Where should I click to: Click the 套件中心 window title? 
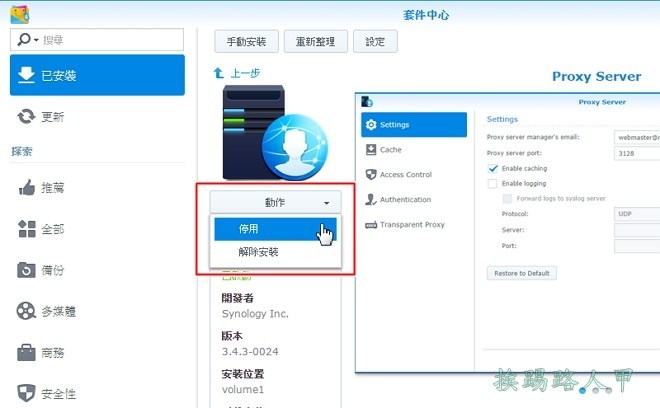pos(426,15)
